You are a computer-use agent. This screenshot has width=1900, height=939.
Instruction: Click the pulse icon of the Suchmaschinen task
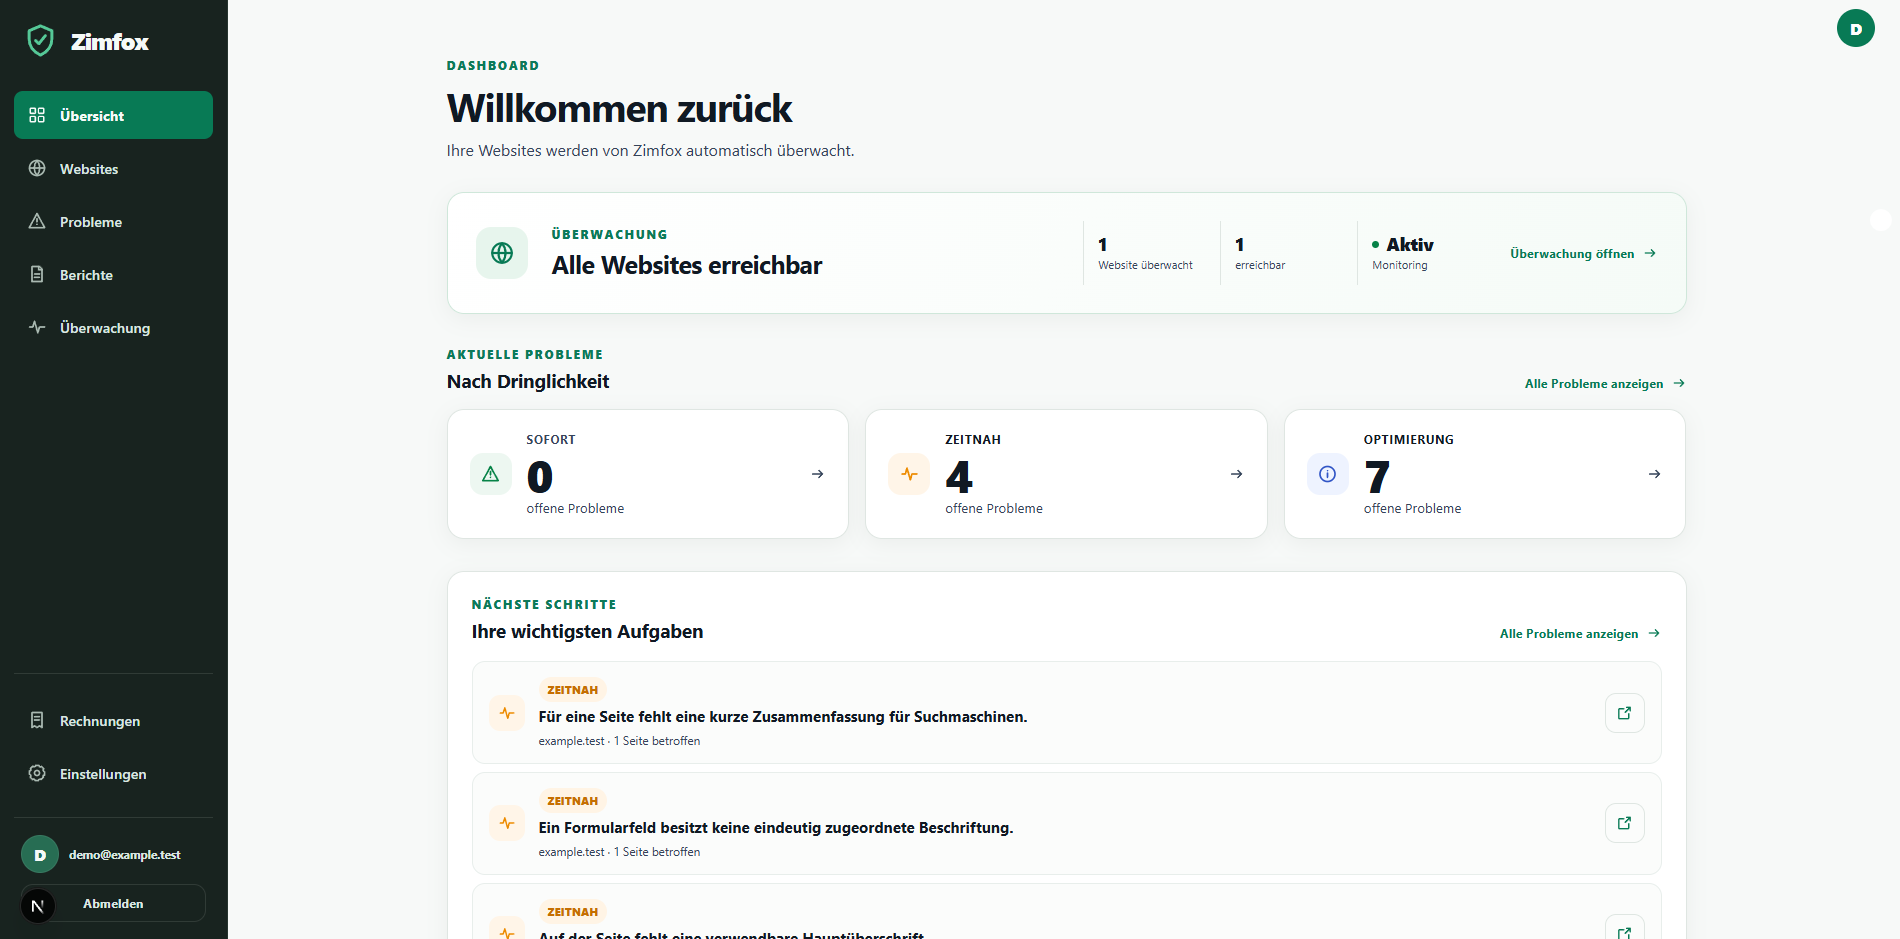pyautogui.click(x=507, y=713)
